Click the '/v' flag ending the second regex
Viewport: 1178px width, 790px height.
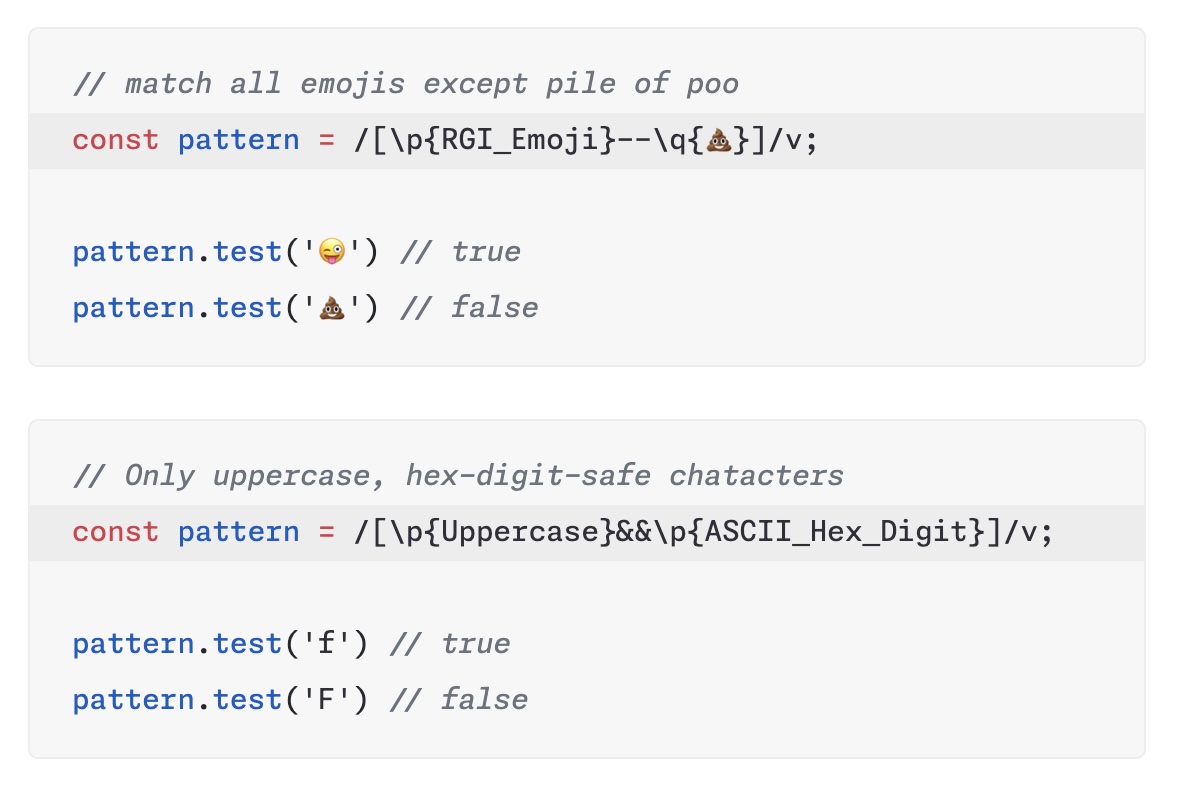pyautogui.click(x=1020, y=532)
